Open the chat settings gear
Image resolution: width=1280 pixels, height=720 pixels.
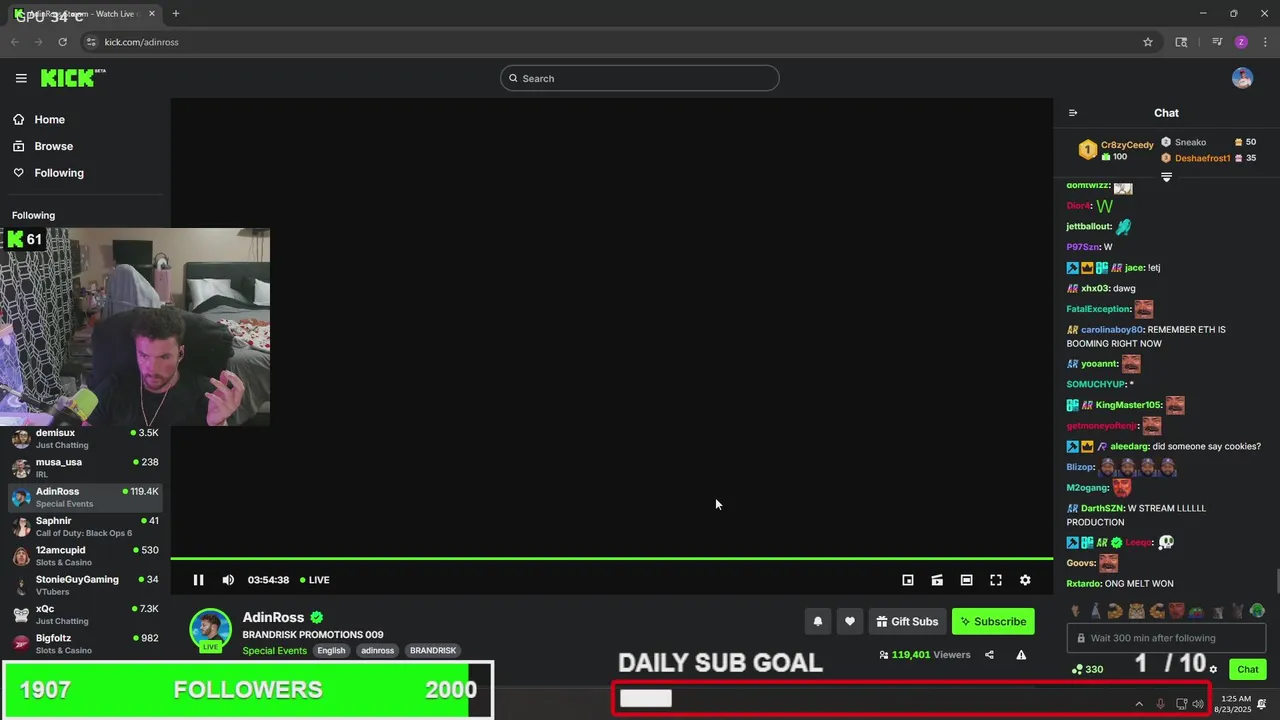pos(1213,670)
